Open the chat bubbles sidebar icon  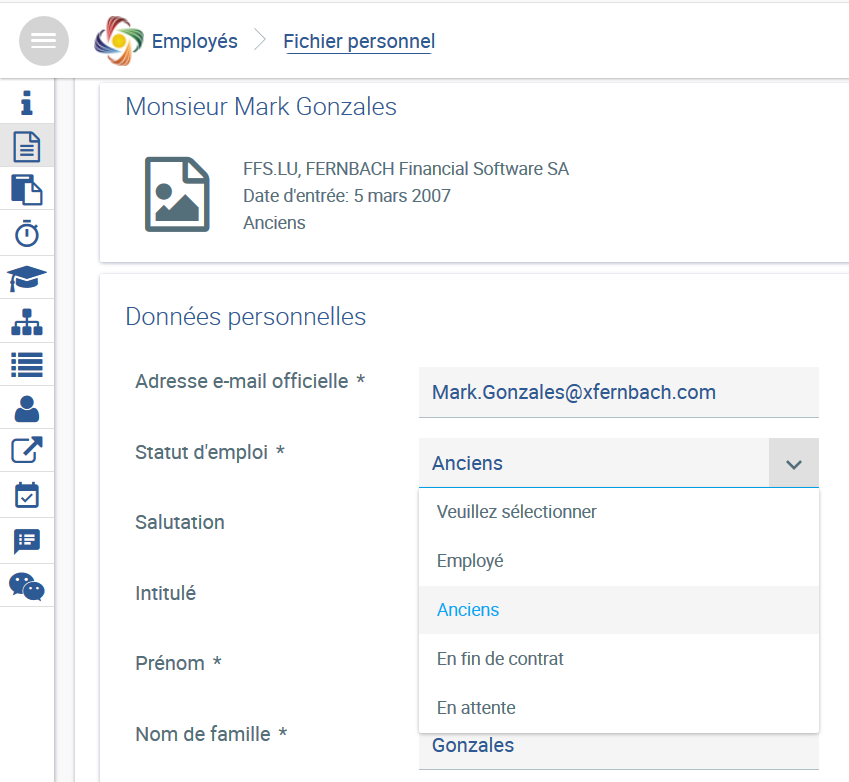tap(27, 586)
